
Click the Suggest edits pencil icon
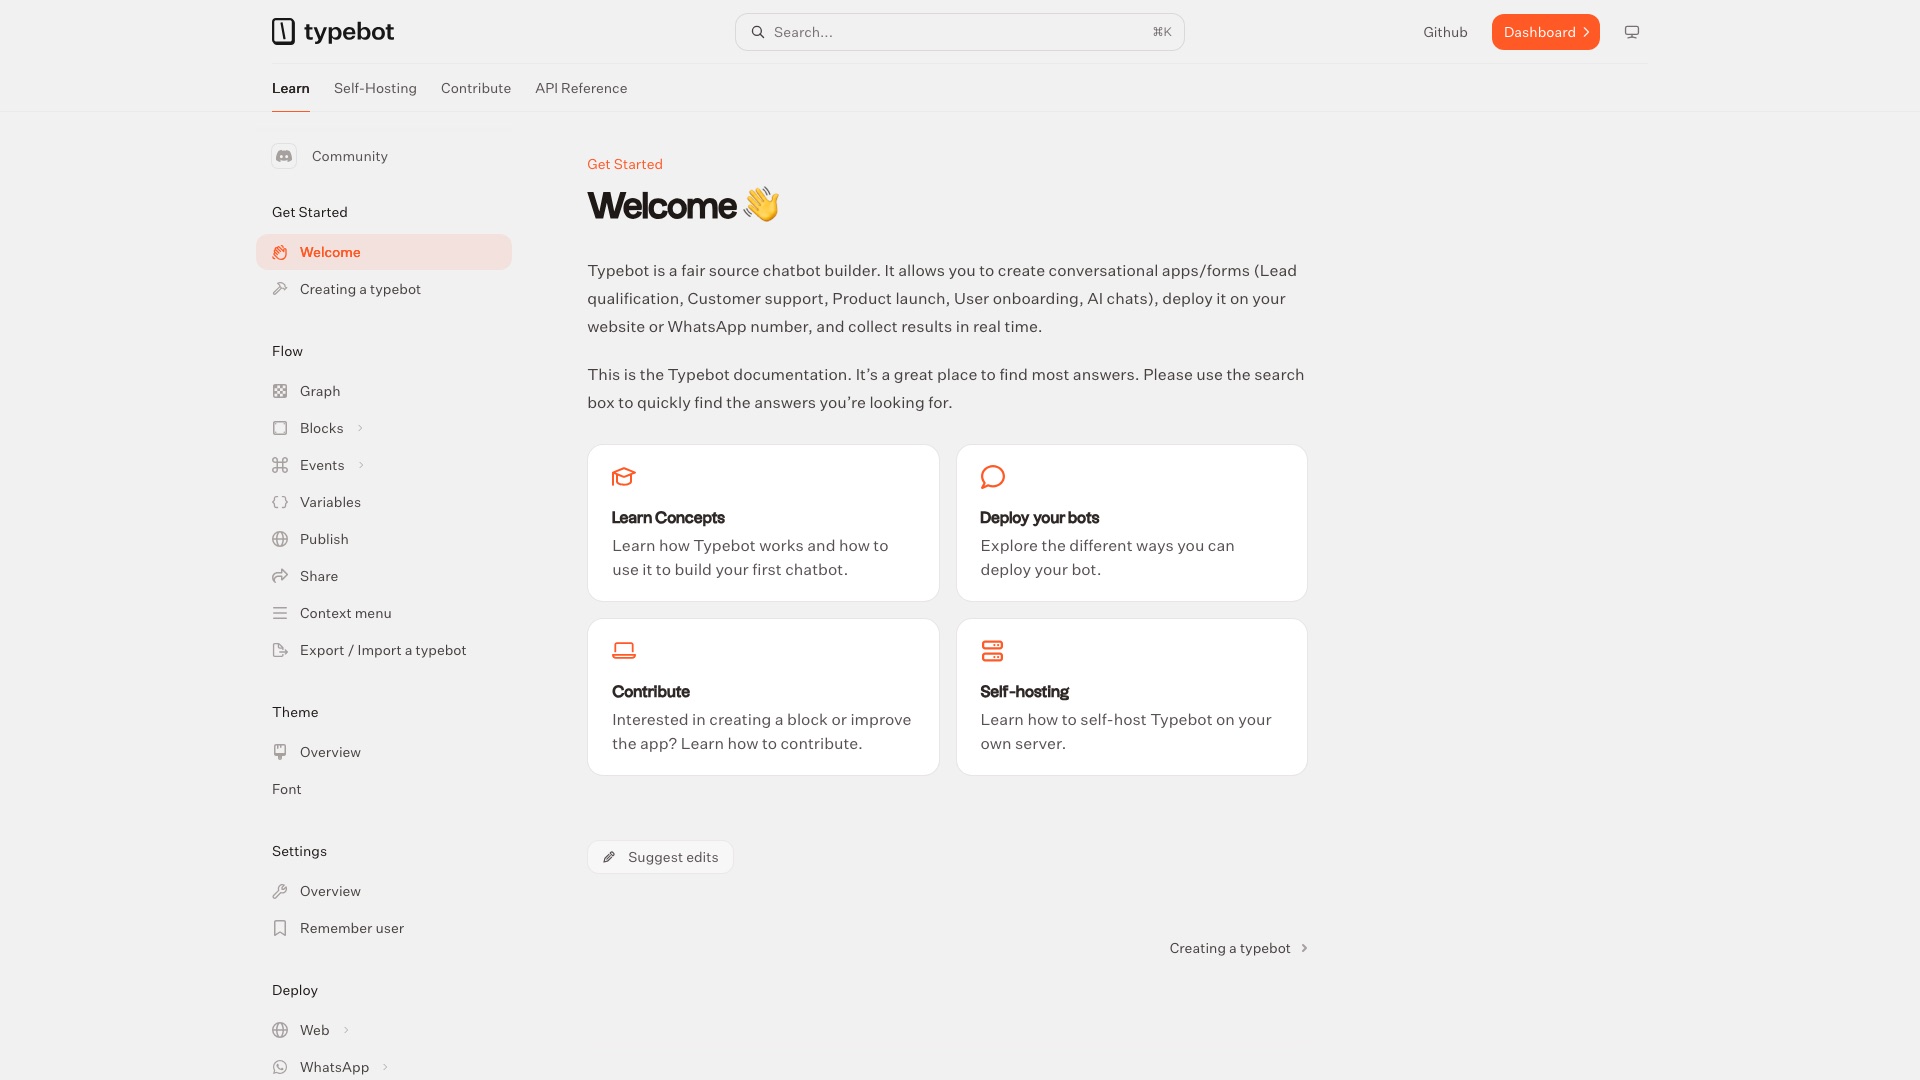pyautogui.click(x=609, y=857)
